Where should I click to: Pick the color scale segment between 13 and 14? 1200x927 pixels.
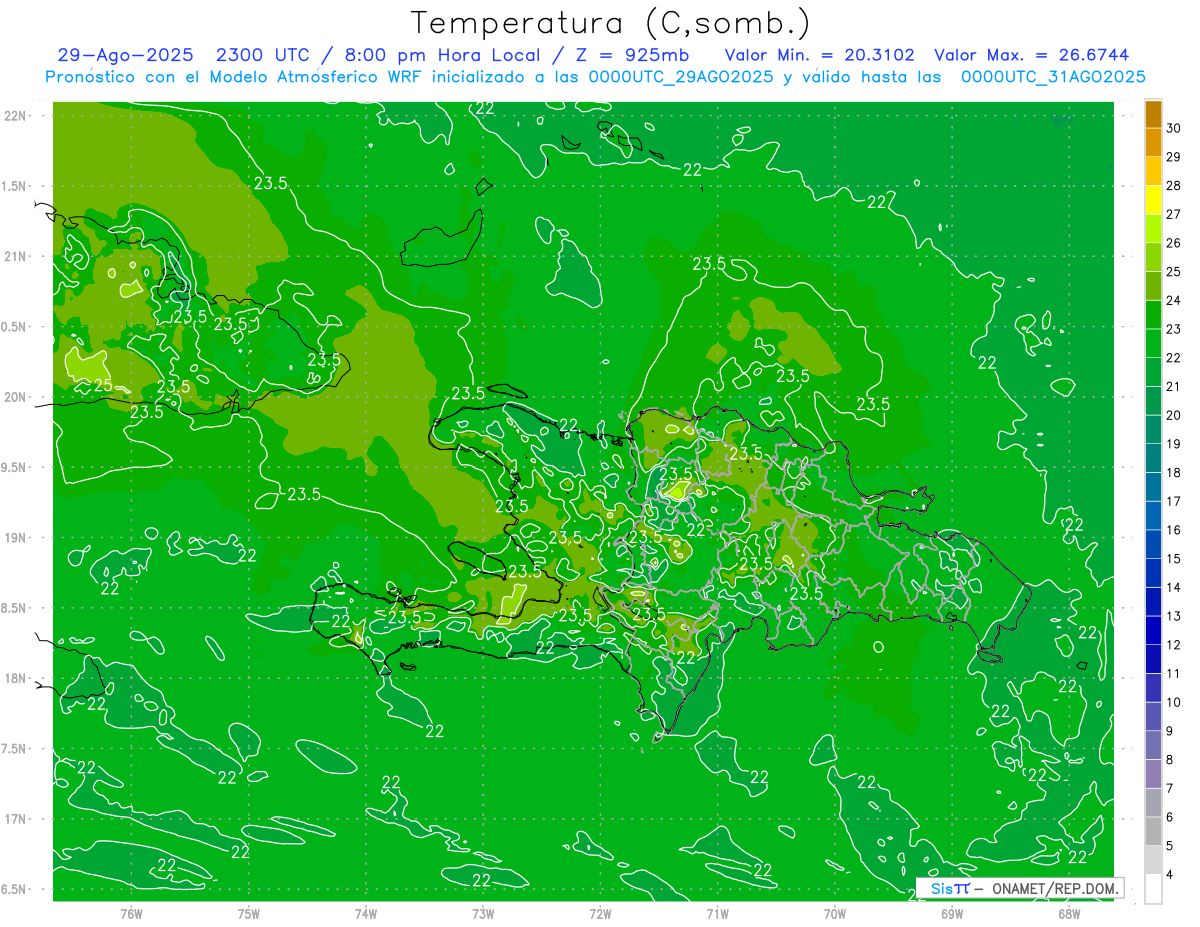(1153, 602)
